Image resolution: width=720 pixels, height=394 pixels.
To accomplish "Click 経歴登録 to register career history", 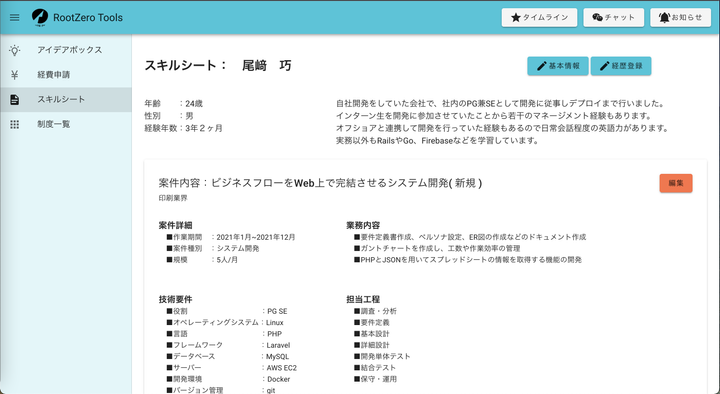I will click(621, 66).
